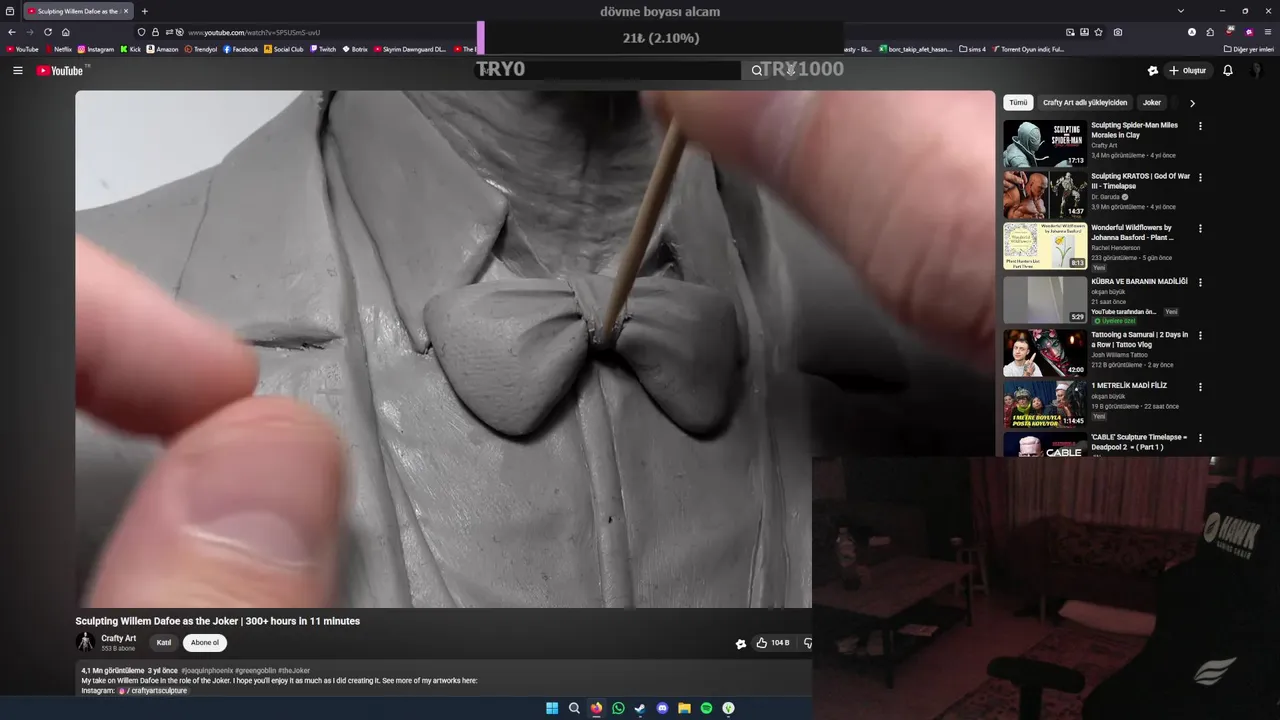This screenshot has width=1280, height=720.
Task: Select the Joker filter chip
Action: (x=1152, y=102)
